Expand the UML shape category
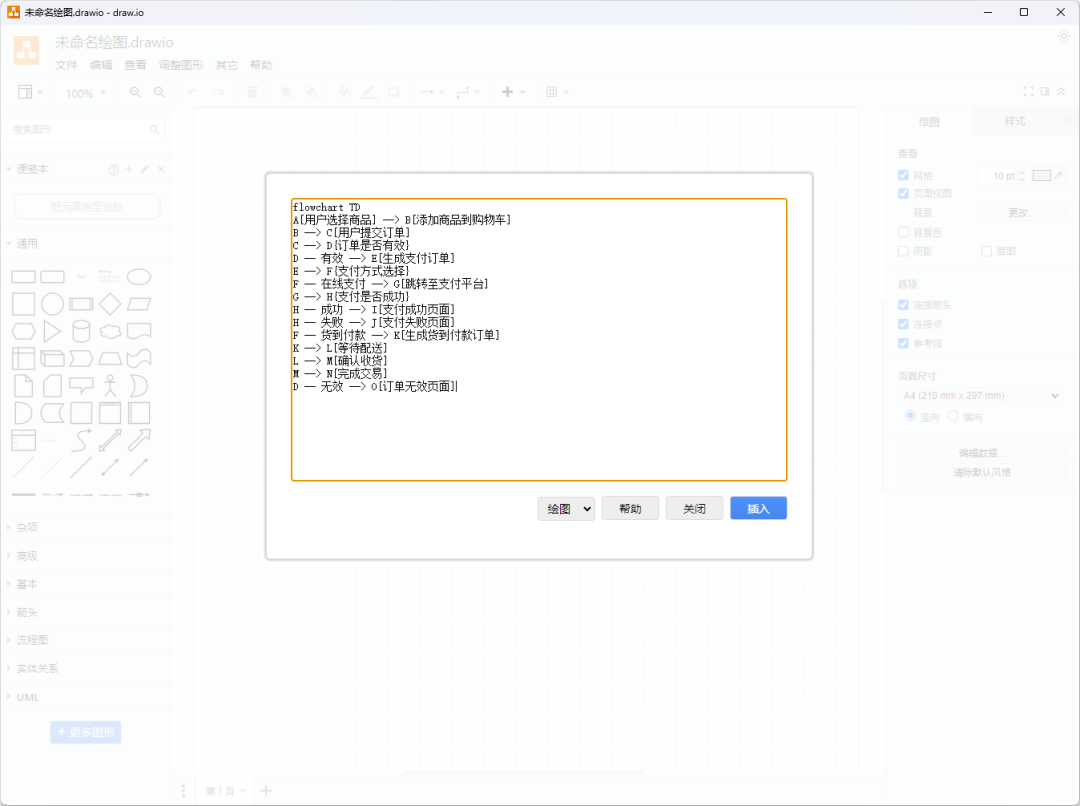The image size is (1080, 806). tap(28, 697)
